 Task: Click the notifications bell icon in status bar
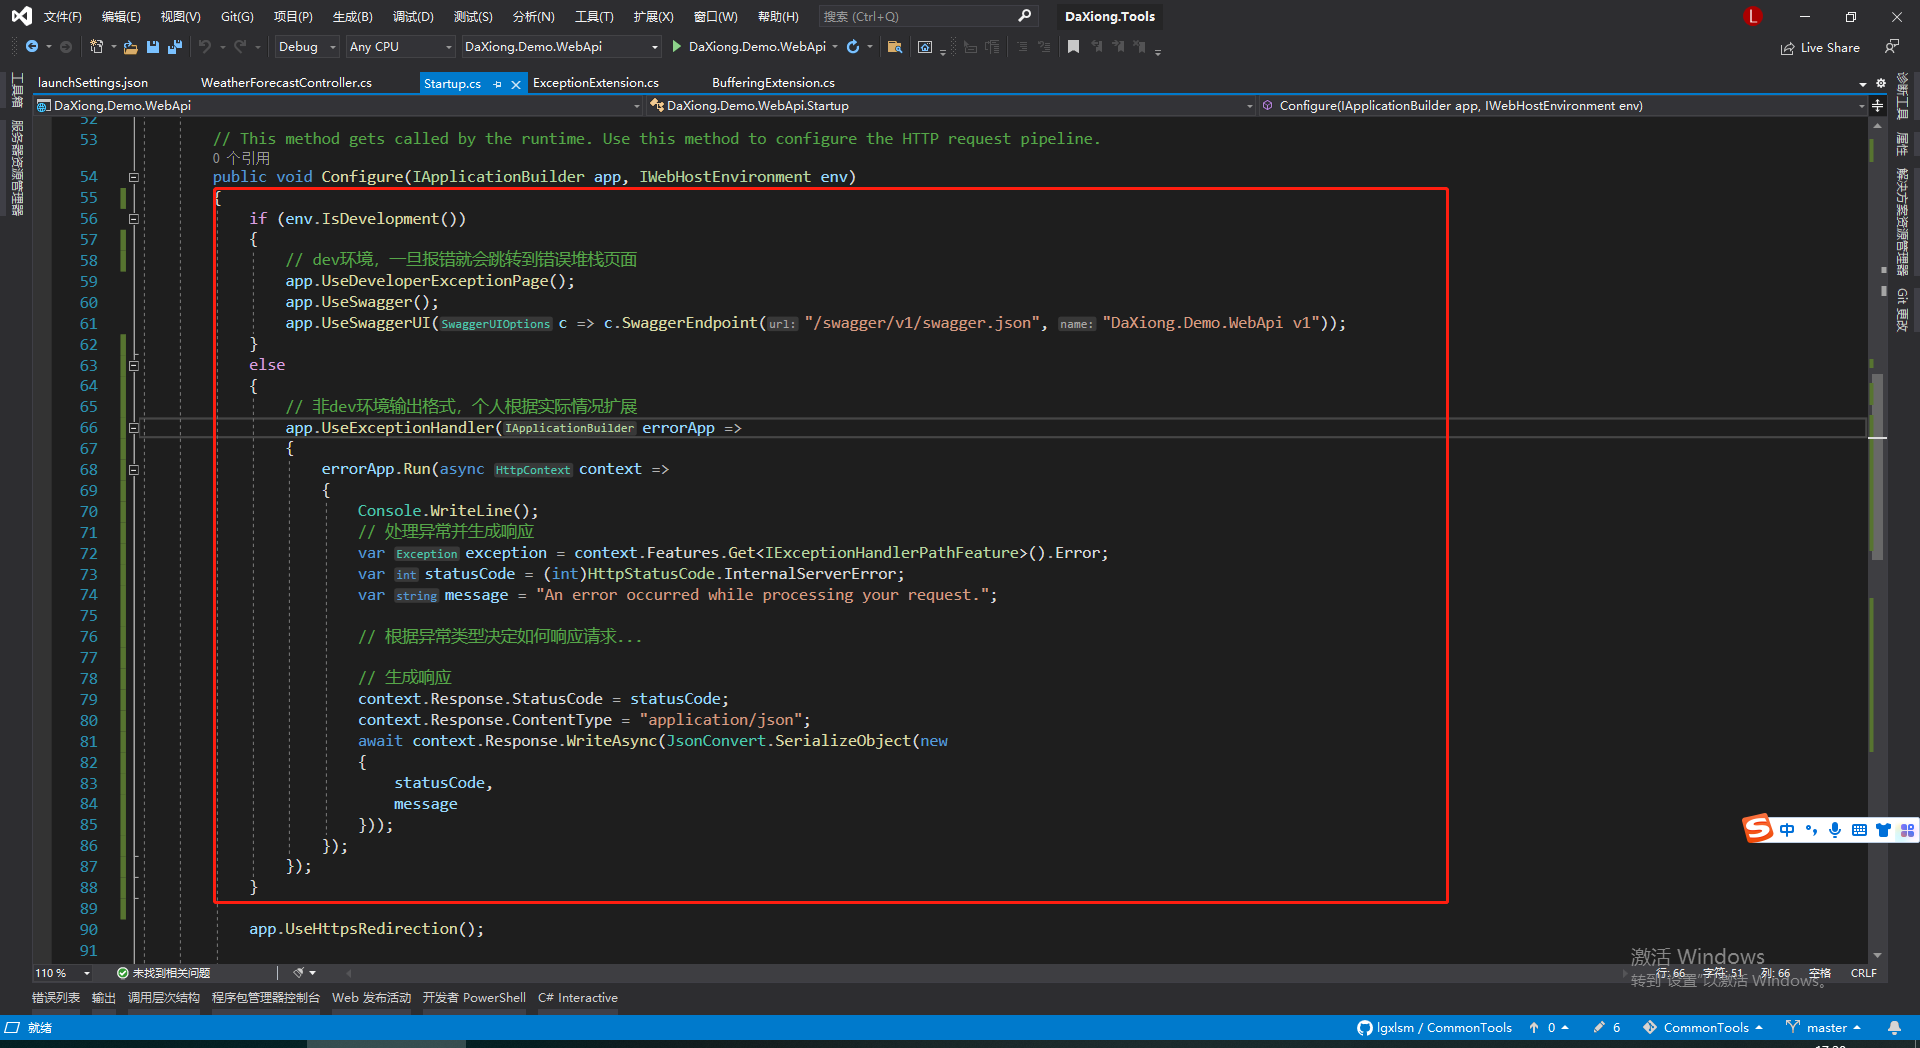(1894, 1027)
